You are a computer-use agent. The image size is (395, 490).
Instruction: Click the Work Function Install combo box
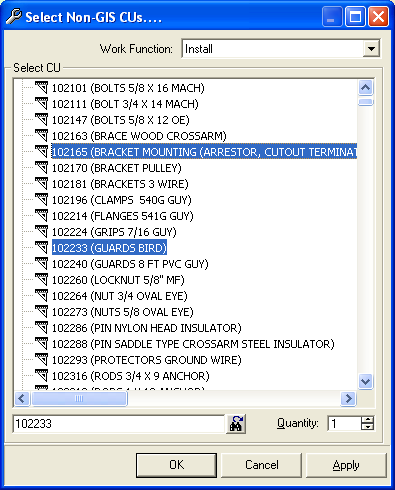tap(281, 49)
